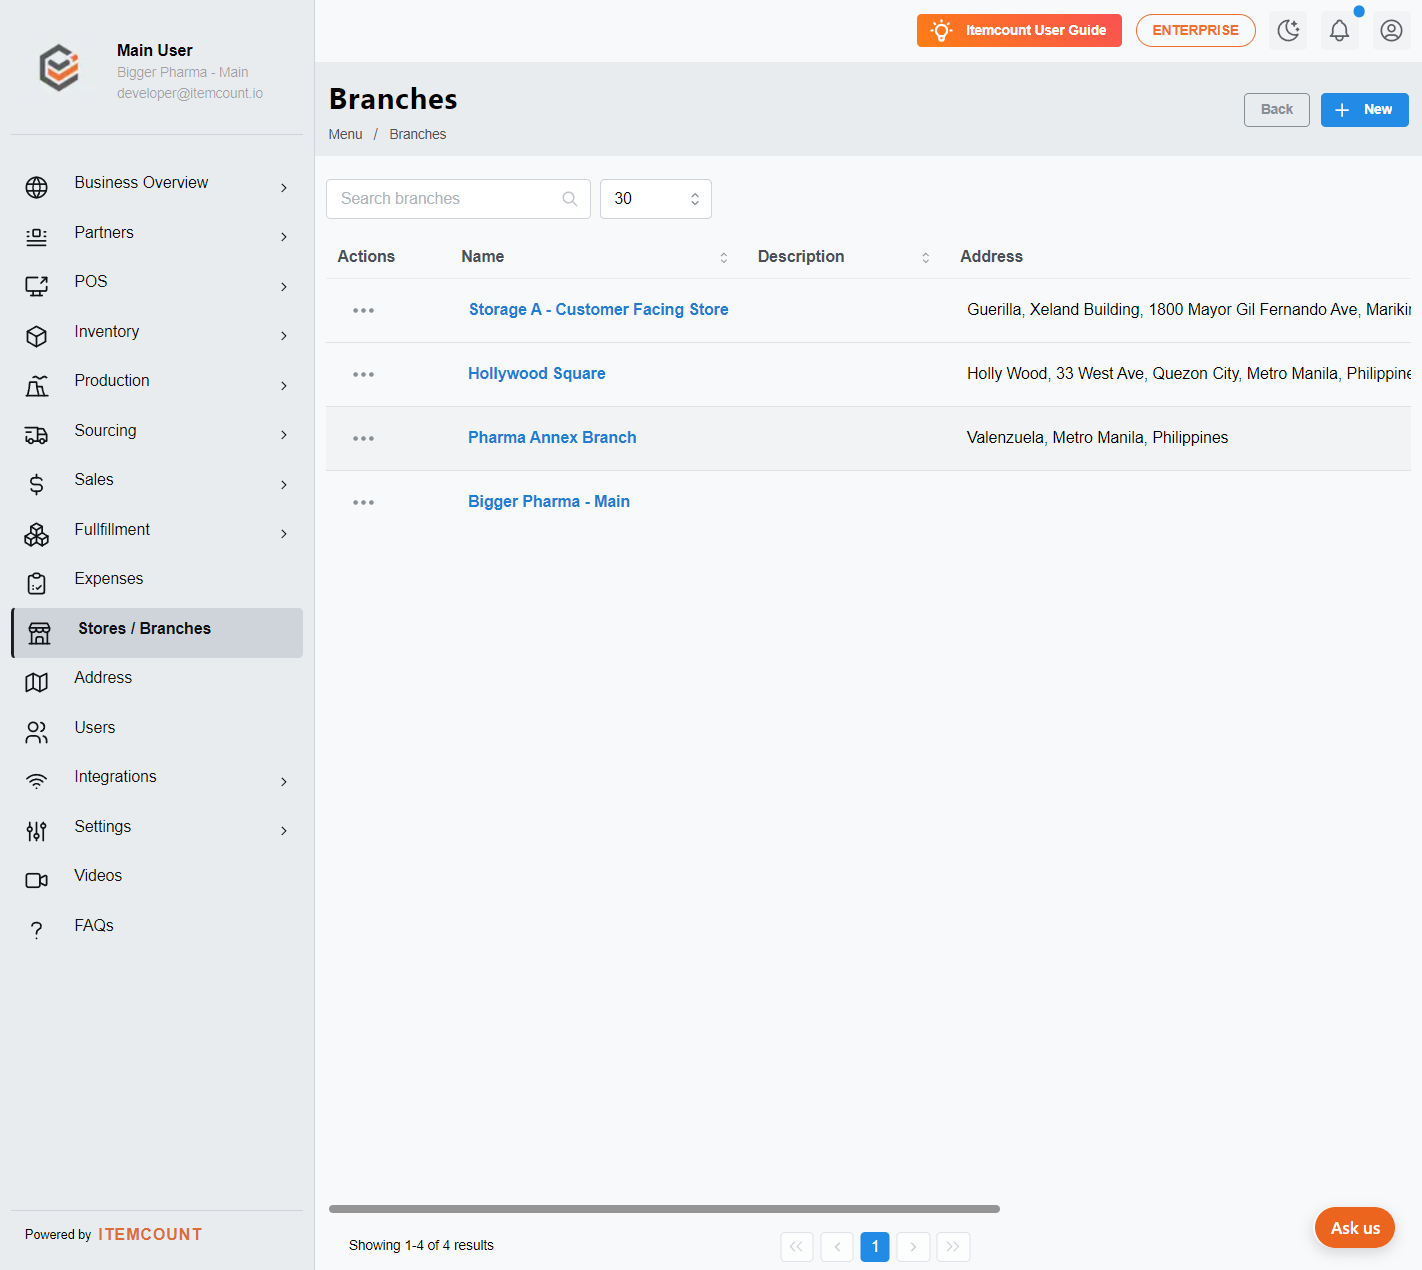The image size is (1422, 1270).
Task: Click the FAQs question mark icon
Action: pyautogui.click(x=37, y=930)
